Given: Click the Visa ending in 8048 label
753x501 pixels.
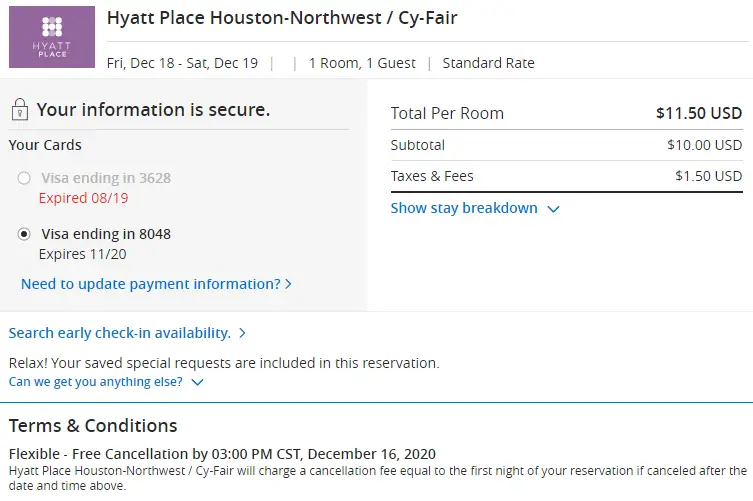Looking at the screenshot, I should (105, 234).
